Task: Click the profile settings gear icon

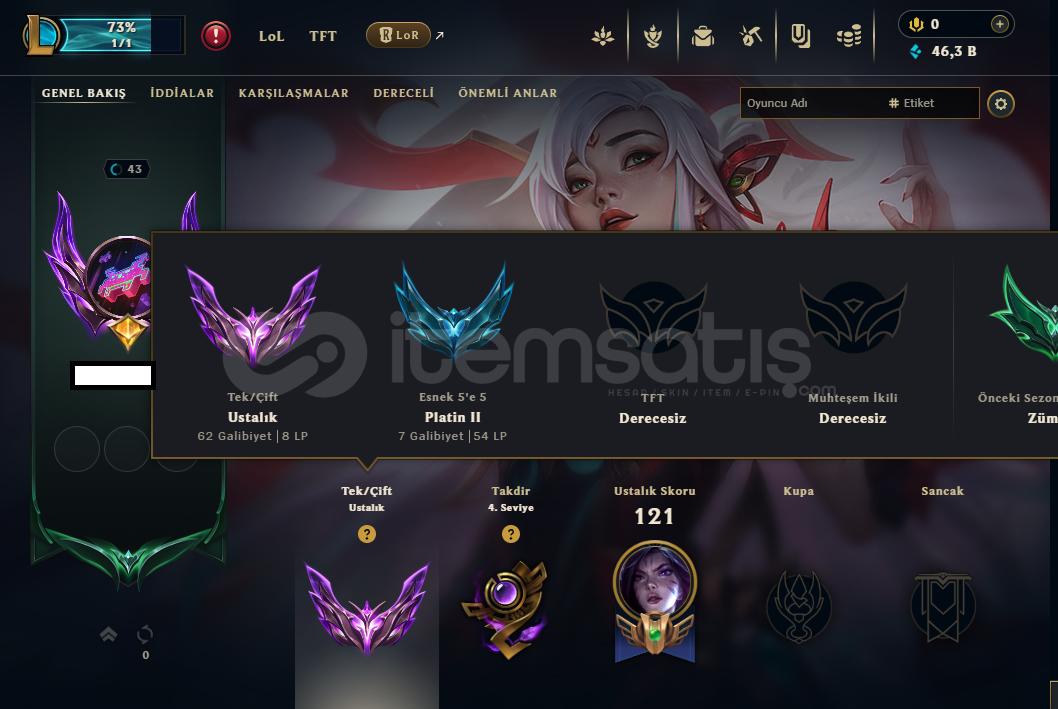Action: 1001,104
